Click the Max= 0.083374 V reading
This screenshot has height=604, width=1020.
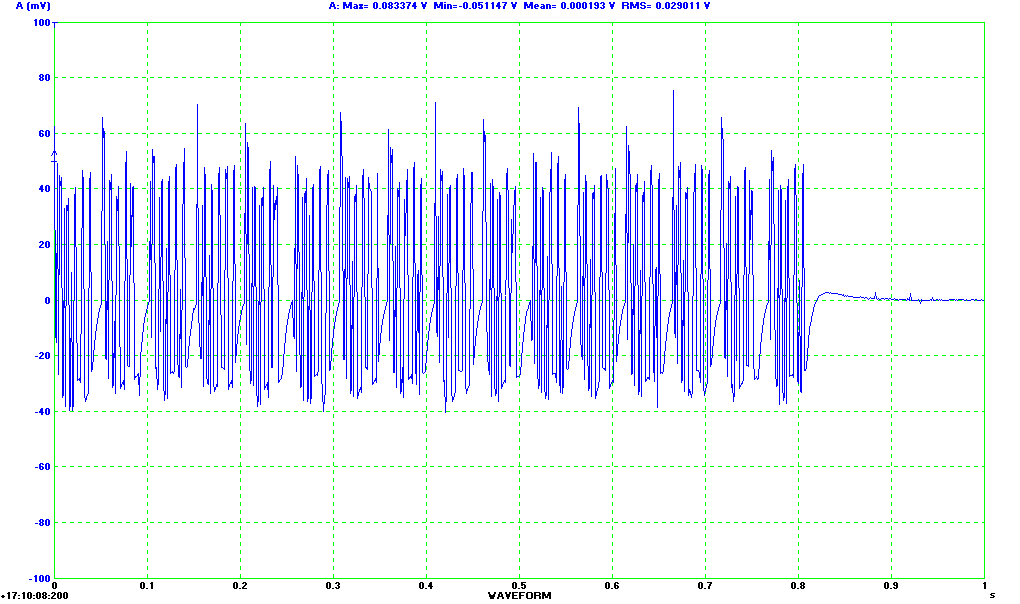[x=385, y=6]
